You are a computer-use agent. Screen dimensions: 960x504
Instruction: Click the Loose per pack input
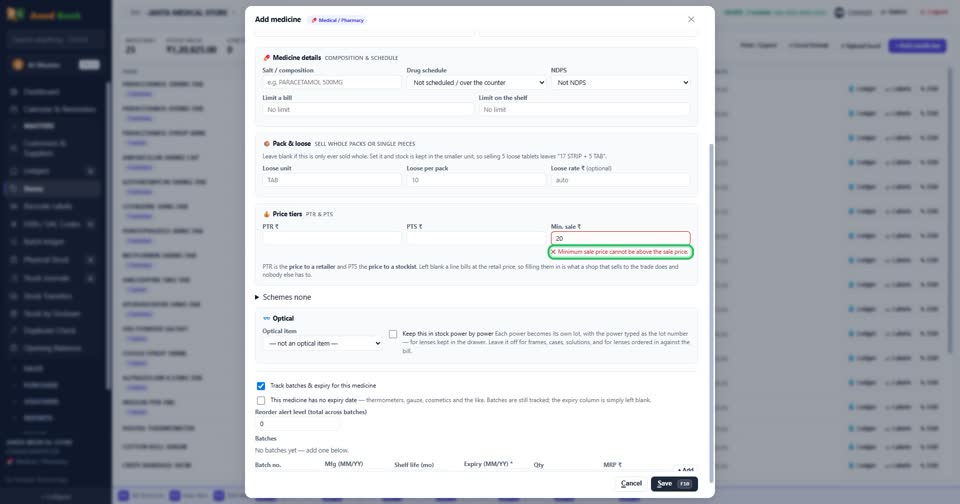click(x=476, y=180)
